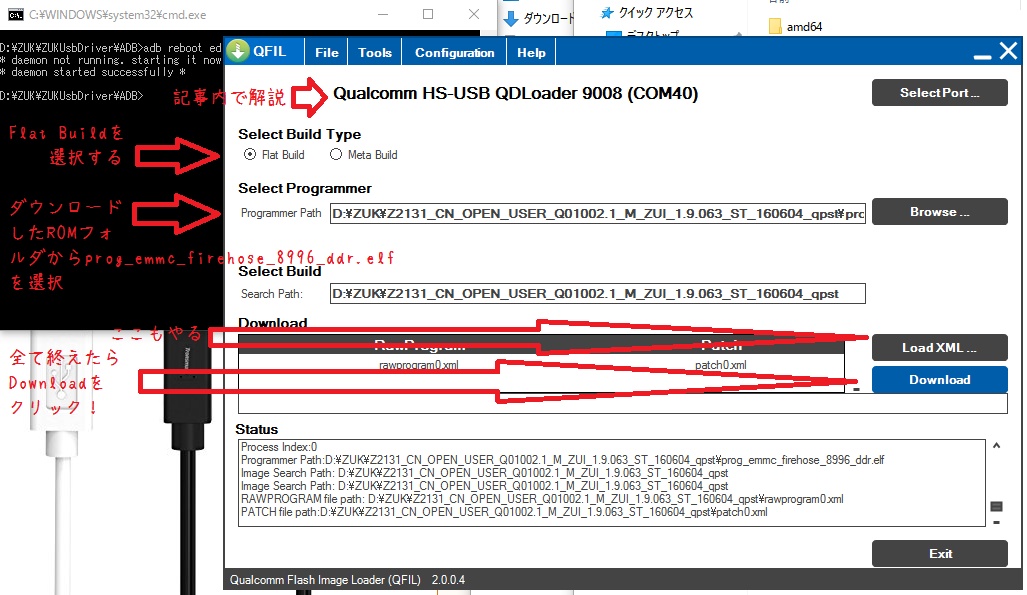
Task: Click the Status log scroll up arrow
Action: (996, 446)
